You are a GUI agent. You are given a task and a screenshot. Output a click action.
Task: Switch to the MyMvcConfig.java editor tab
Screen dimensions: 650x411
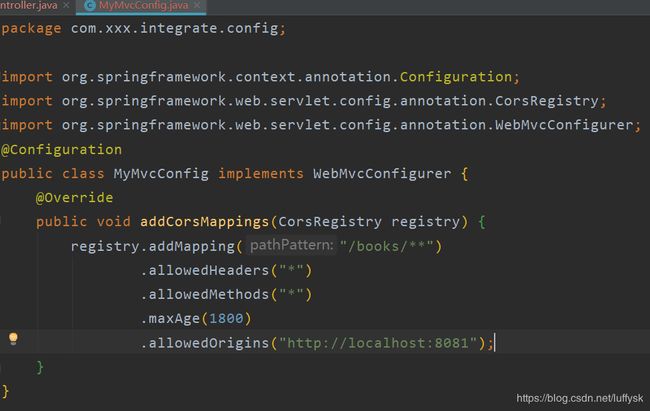(141, 6)
